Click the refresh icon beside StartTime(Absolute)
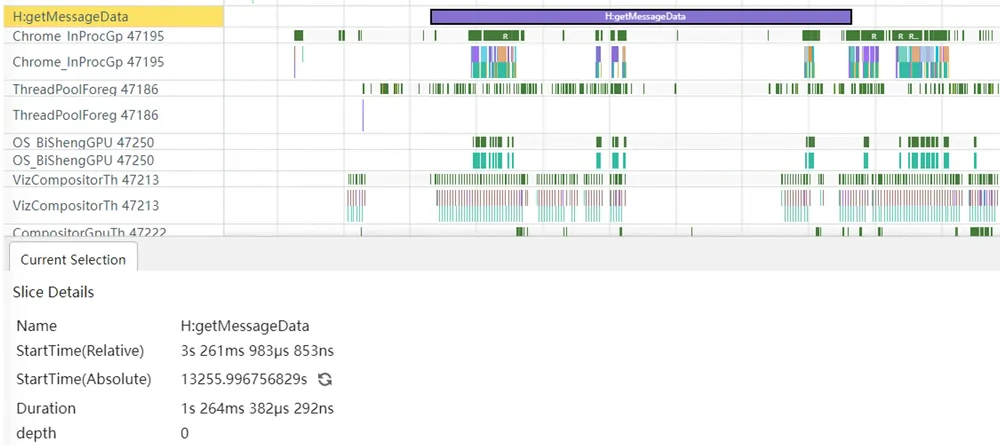Viewport: 1000px width, 445px height. click(x=325, y=379)
